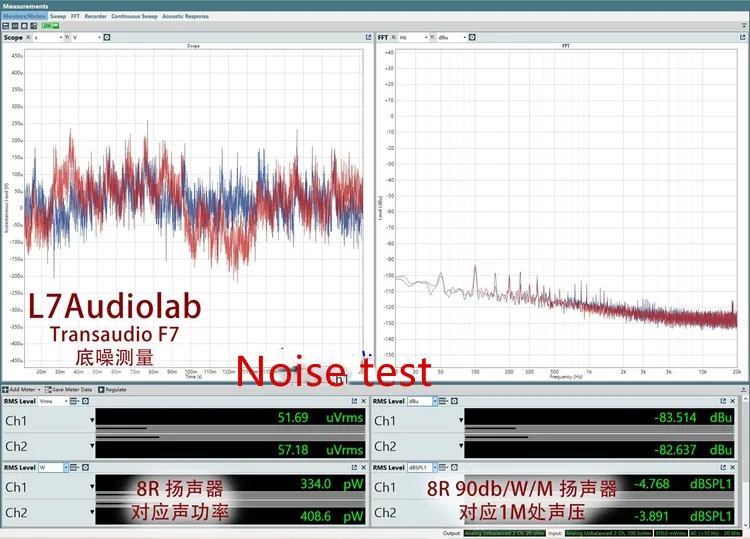Pop out the Vrms RMS Level meter
Image resolution: width=750 pixels, height=539 pixels.
(354, 401)
